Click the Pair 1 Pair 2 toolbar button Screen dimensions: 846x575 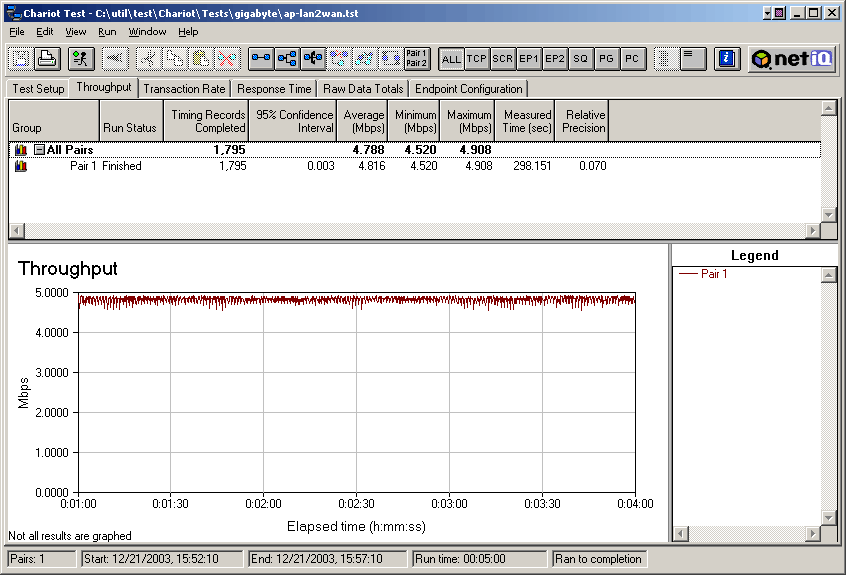(x=417, y=58)
